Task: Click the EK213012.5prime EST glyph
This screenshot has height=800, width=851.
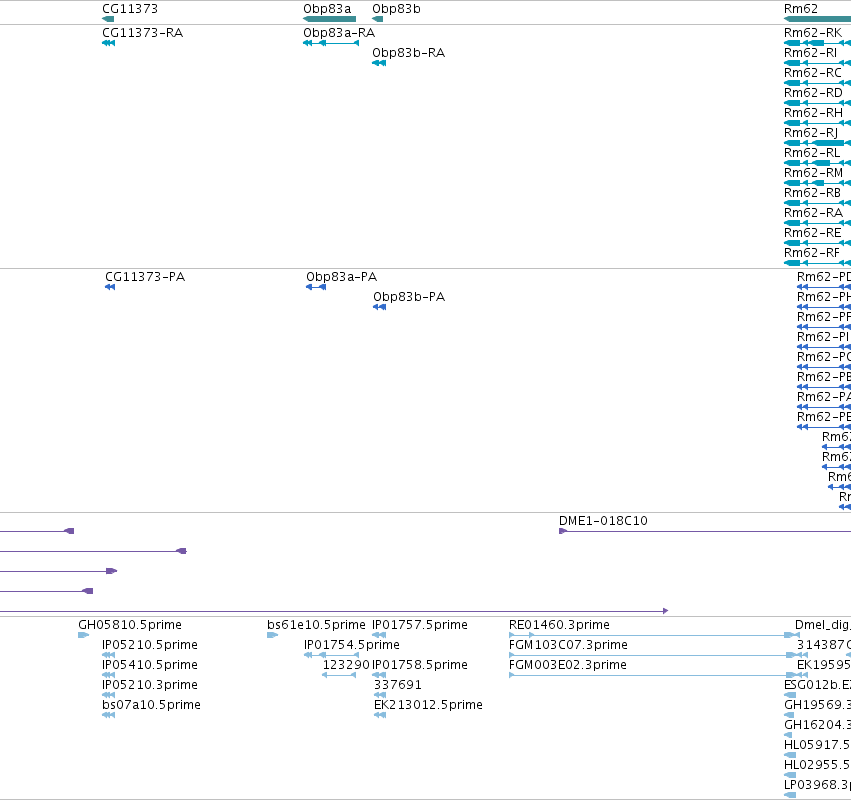Action: pyautogui.click(x=380, y=715)
